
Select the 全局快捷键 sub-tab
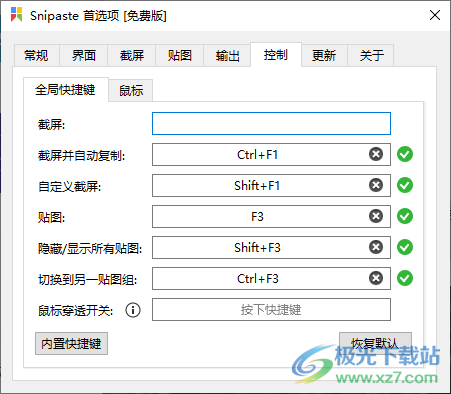[66, 90]
